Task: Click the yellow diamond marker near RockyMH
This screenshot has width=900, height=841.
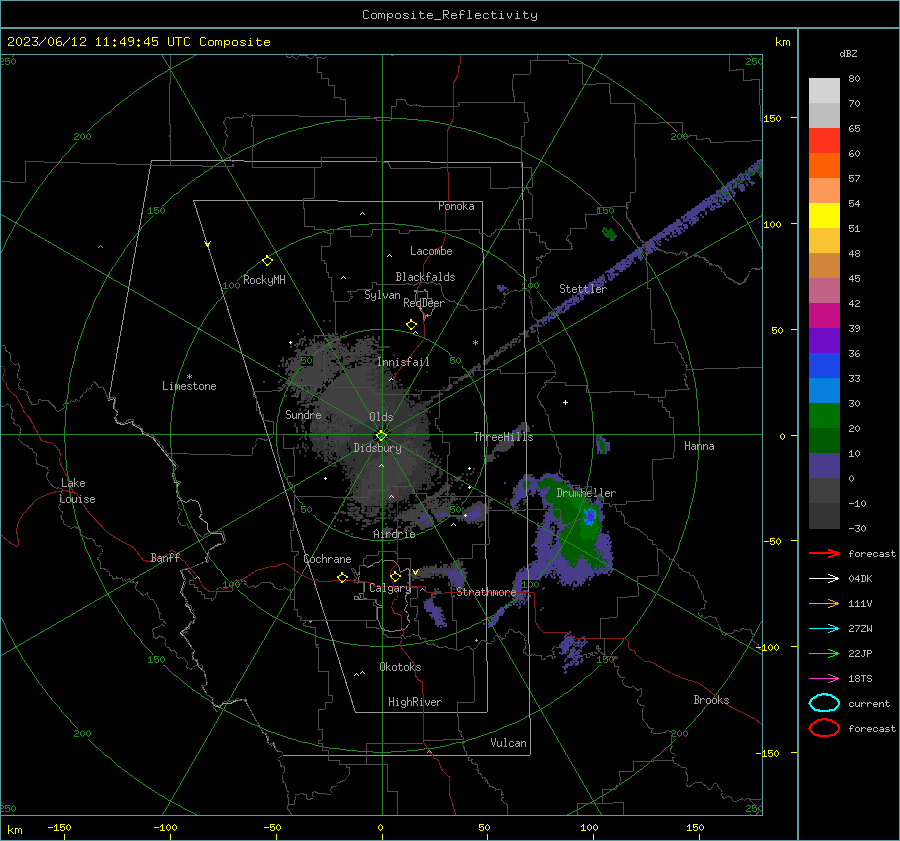Action: pos(267,261)
